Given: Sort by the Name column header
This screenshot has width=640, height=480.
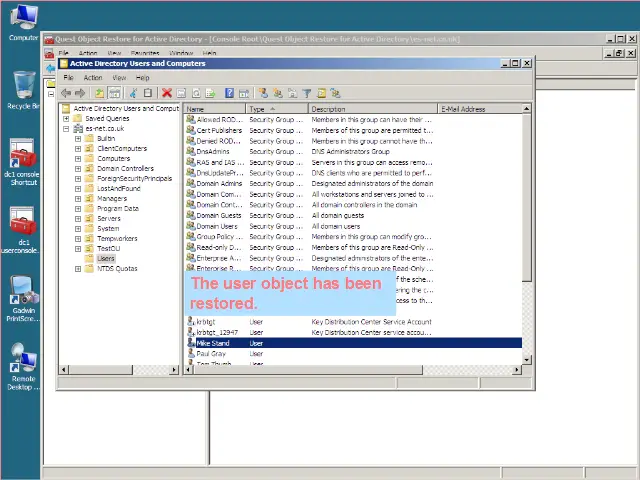Looking at the screenshot, I should point(215,109).
